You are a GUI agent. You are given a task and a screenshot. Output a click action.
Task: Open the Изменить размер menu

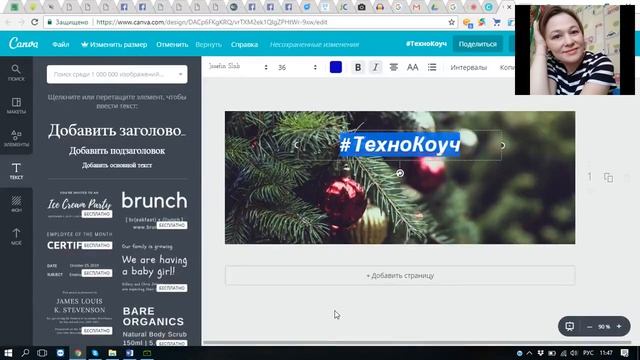tap(114, 44)
